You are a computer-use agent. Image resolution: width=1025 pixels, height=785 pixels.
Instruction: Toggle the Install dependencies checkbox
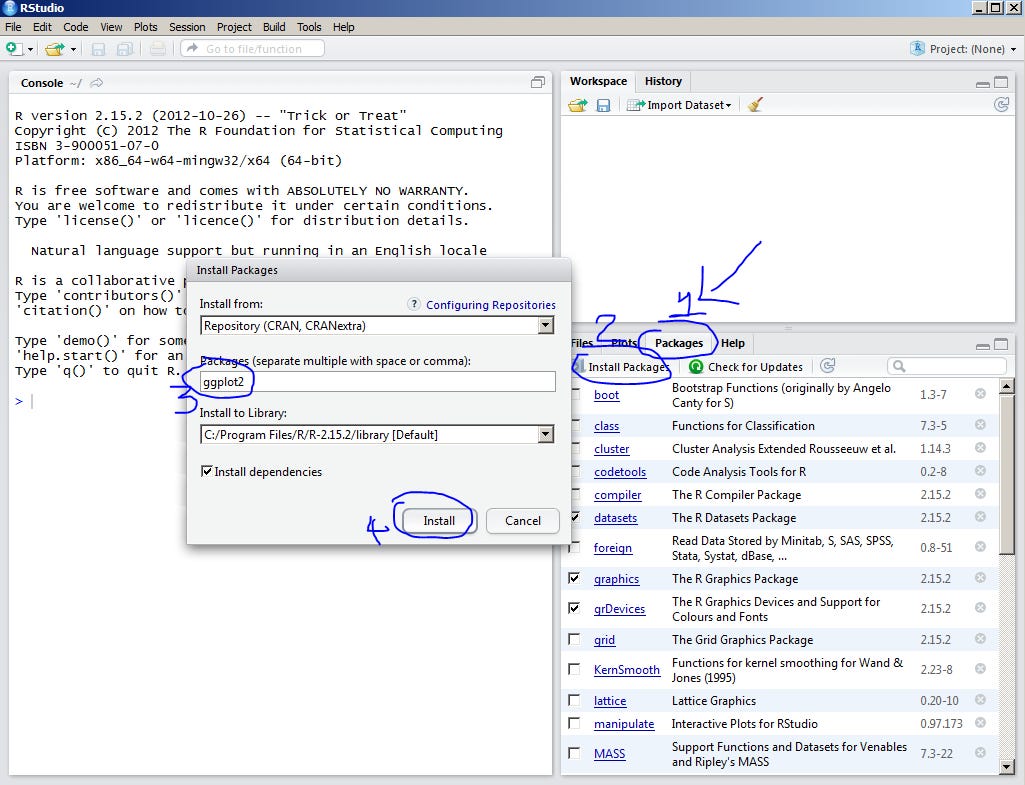[x=207, y=471]
